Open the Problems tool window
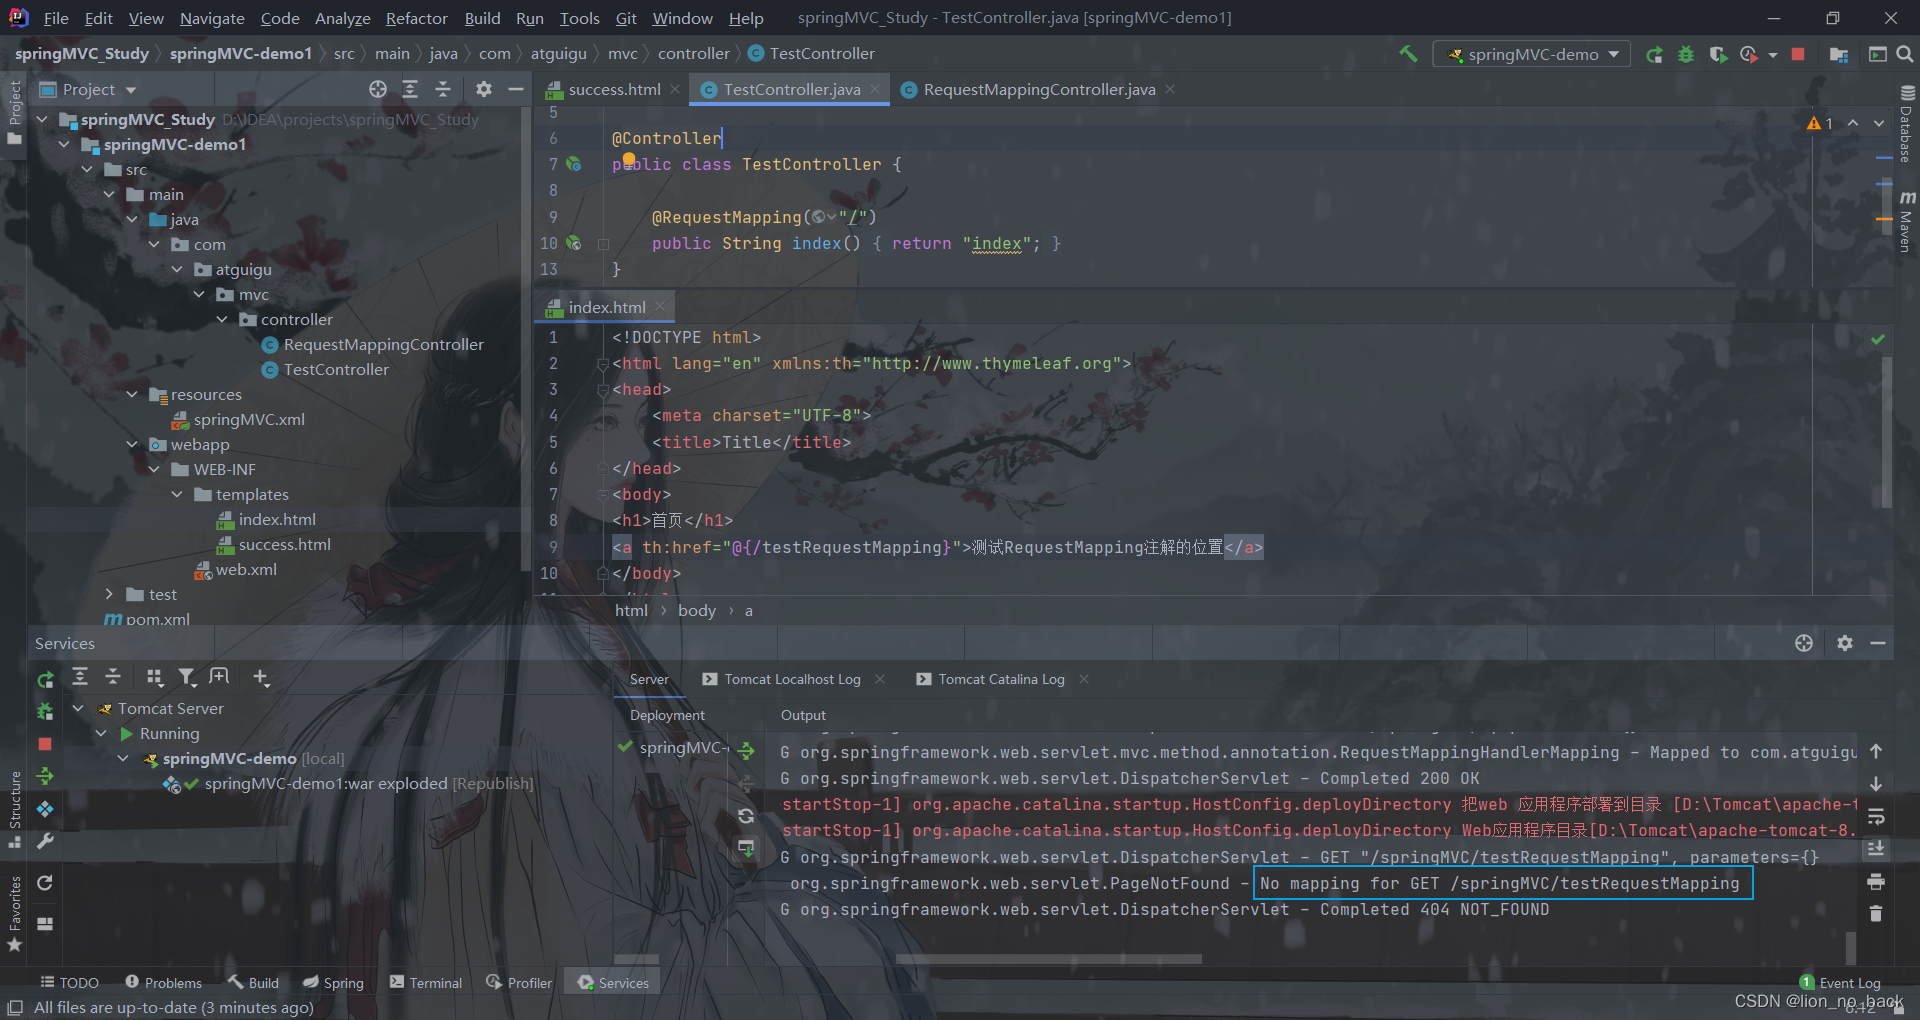The height and width of the screenshot is (1020, 1920). [x=164, y=983]
